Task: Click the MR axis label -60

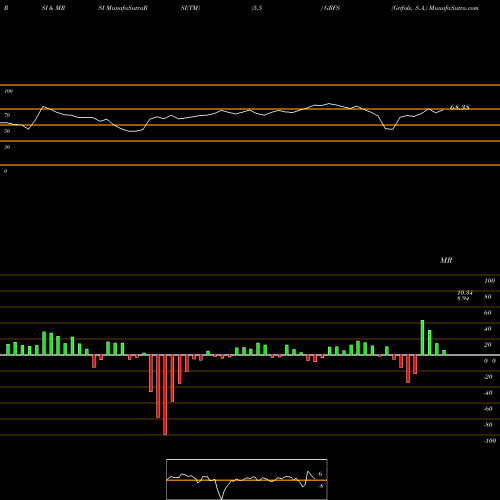Action: [488, 409]
